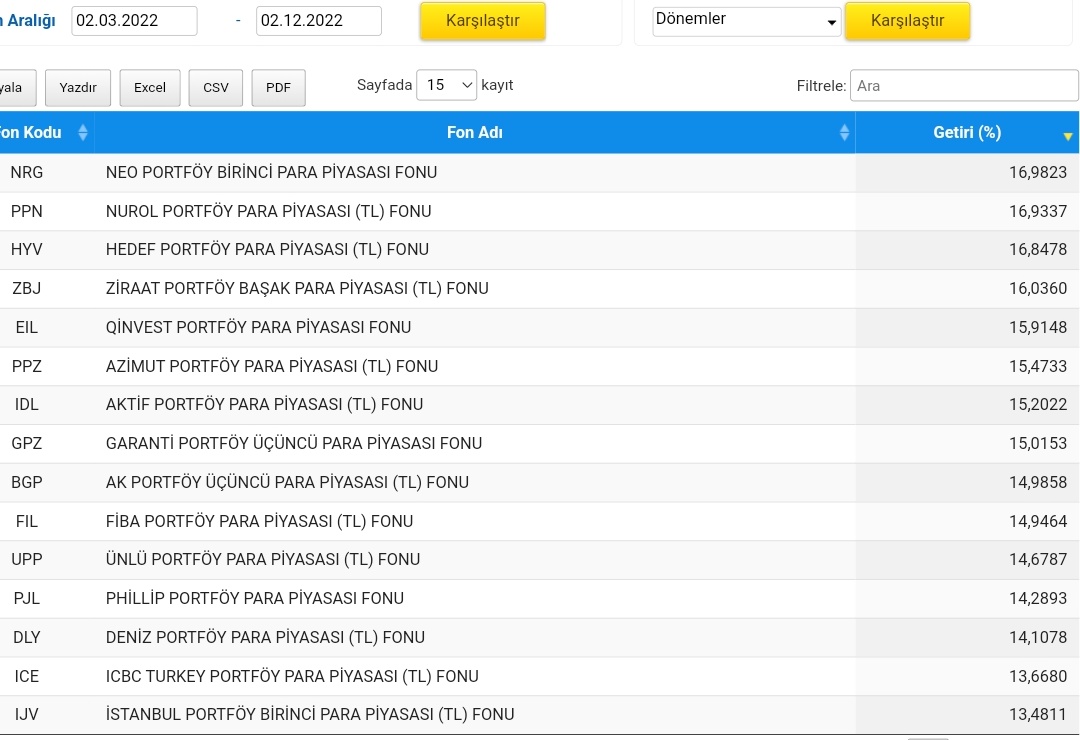Export table with PDF button
The width and height of the screenshot is (1080, 740).
point(278,88)
